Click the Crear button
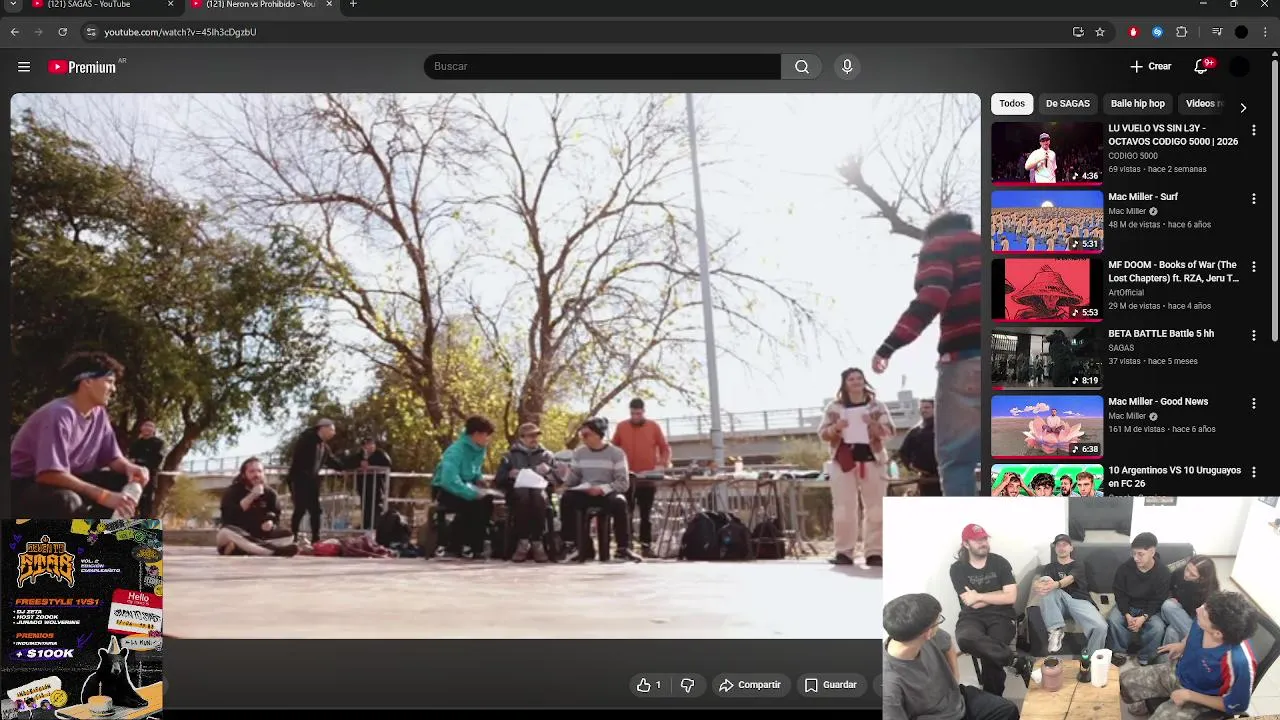This screenshot has height=720, width=1280. pos(1151,67)
